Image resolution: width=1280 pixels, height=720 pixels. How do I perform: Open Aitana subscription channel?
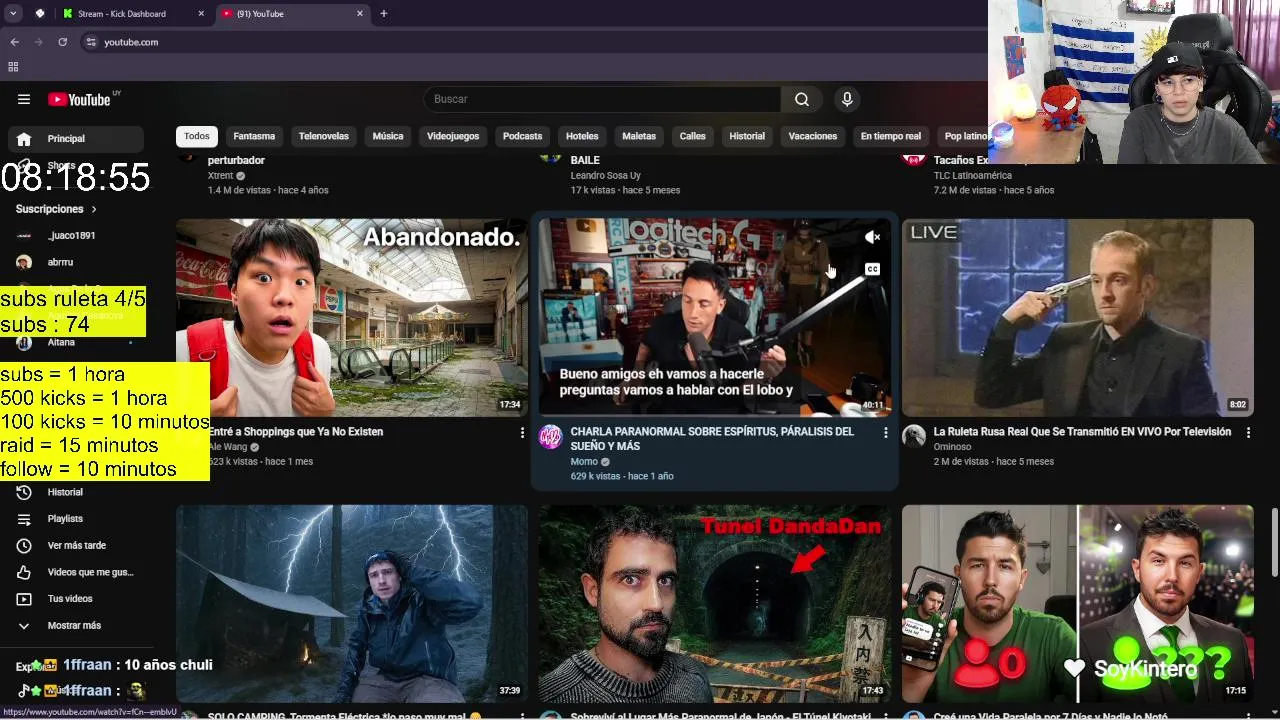tap(76, 342)
